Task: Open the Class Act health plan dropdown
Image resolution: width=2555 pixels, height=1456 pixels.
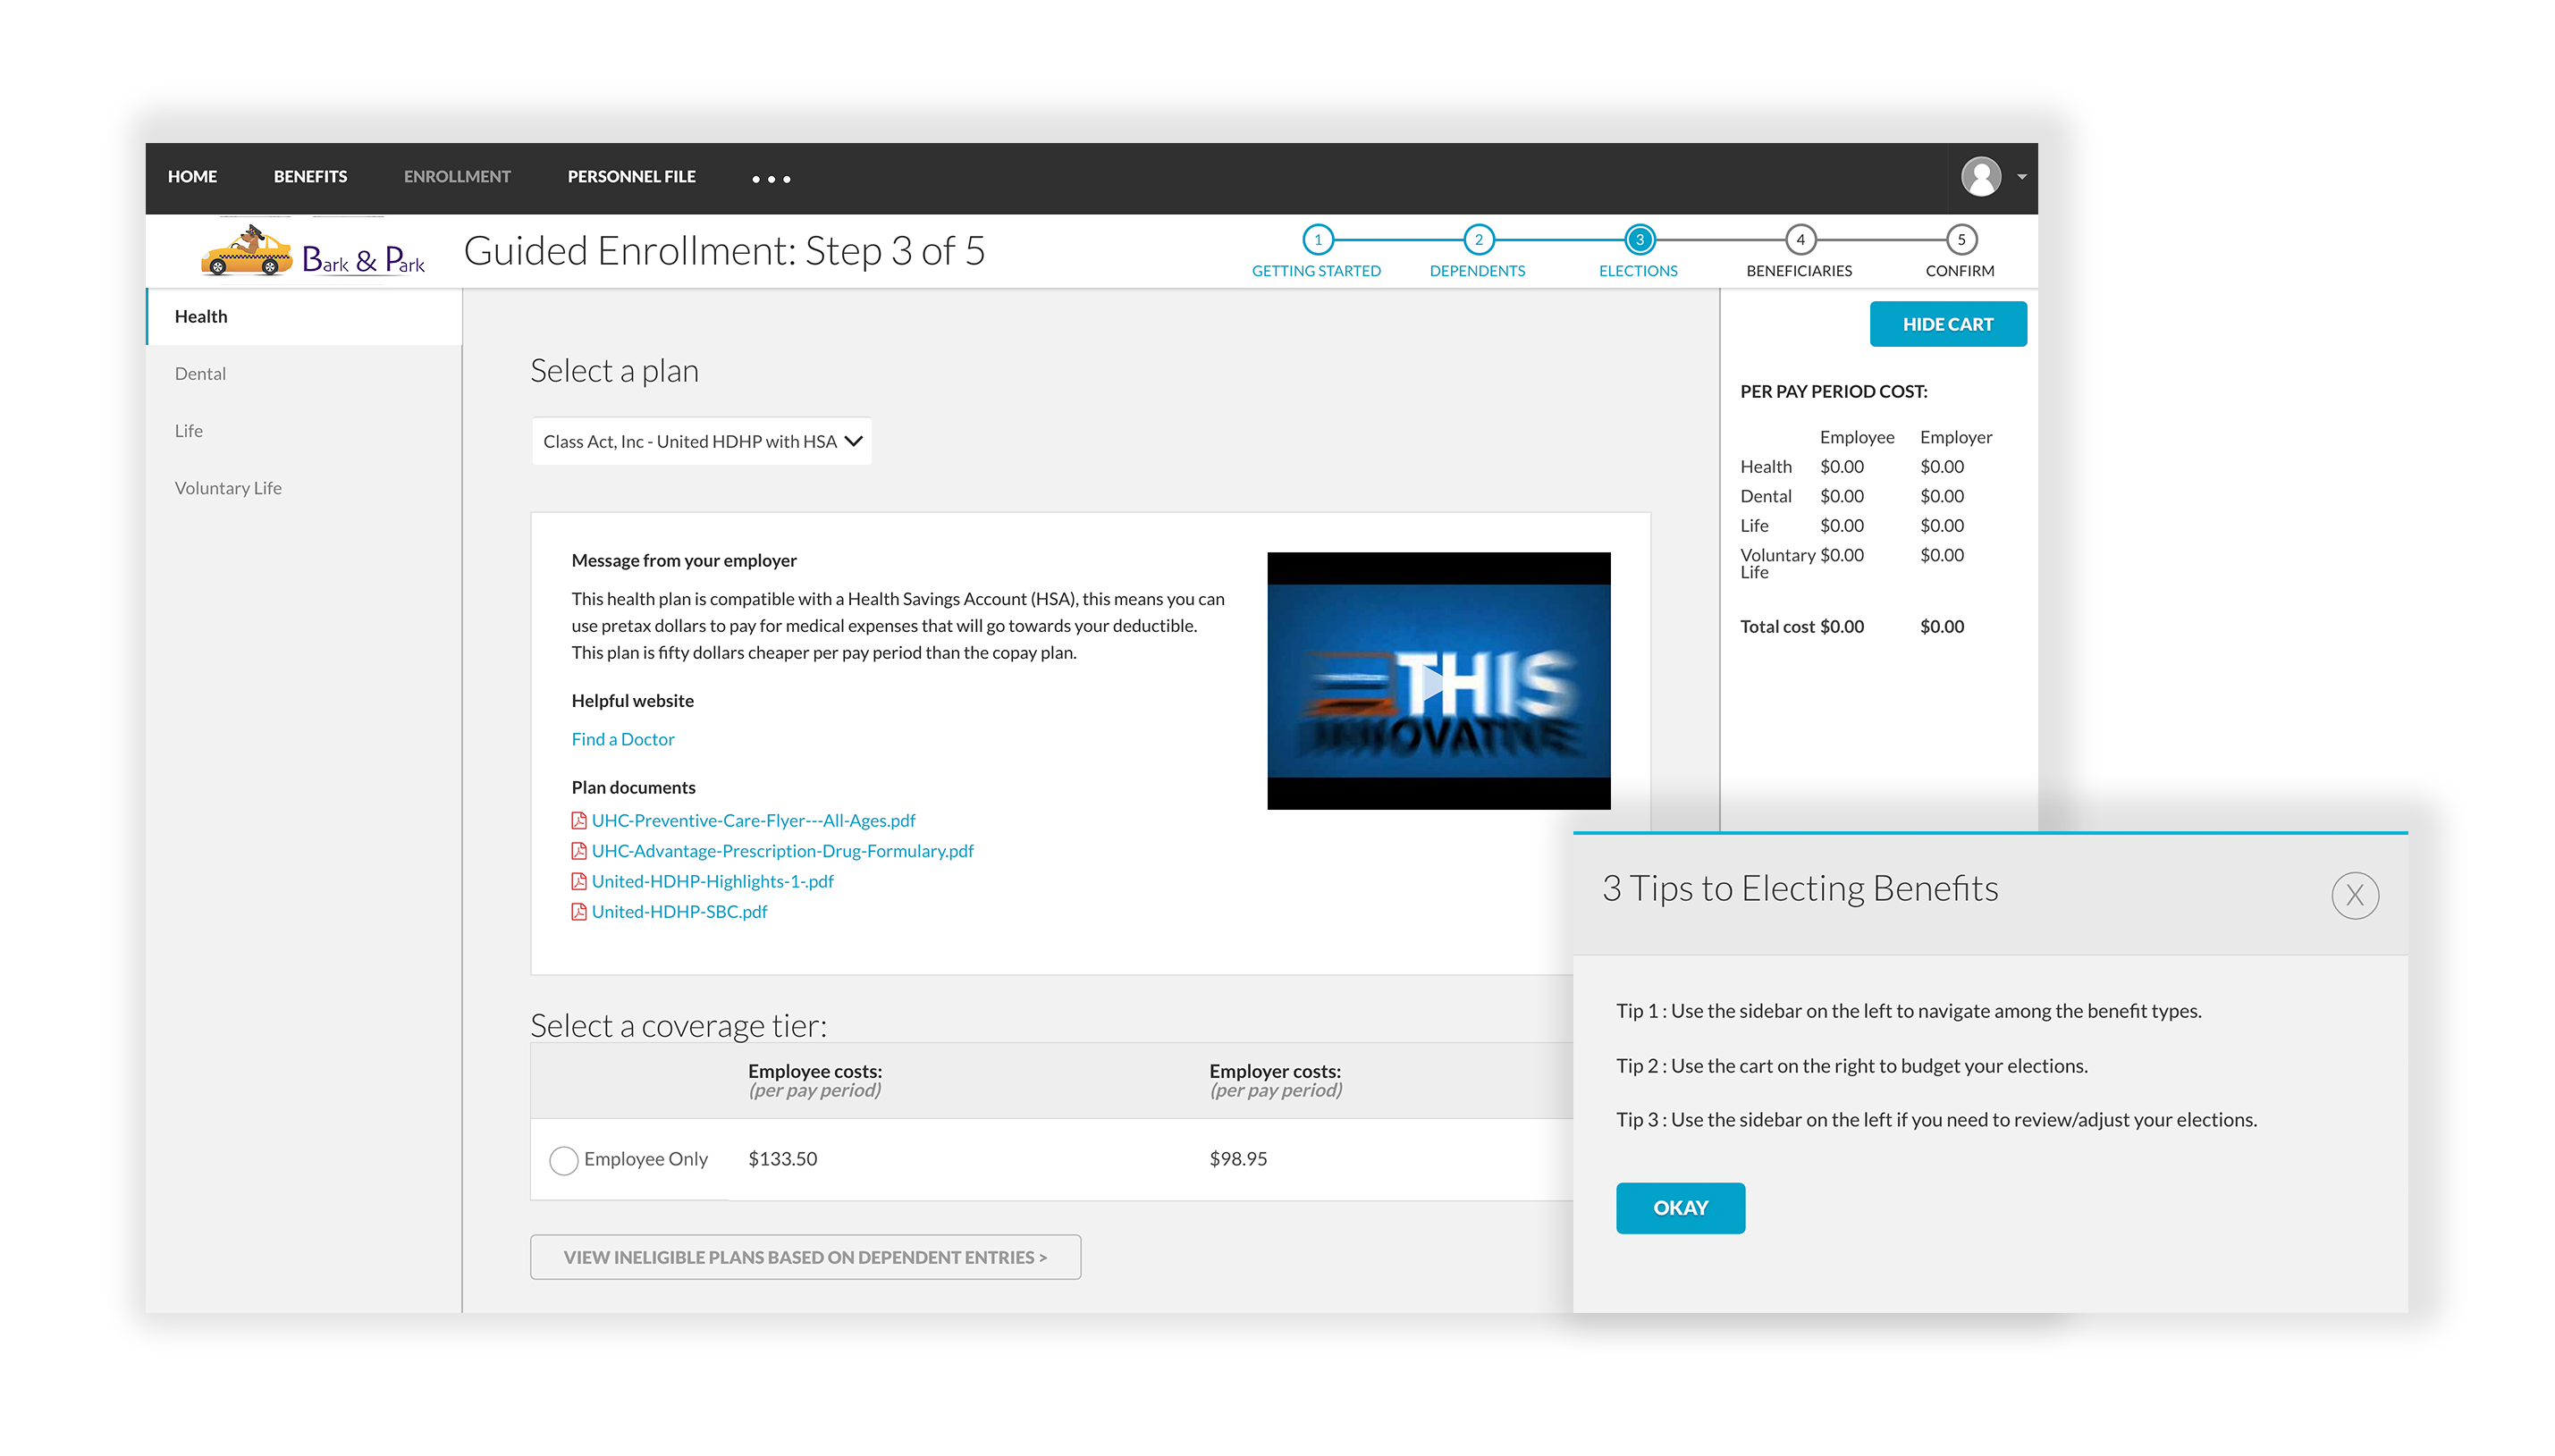Action: [x=701, y=441]
